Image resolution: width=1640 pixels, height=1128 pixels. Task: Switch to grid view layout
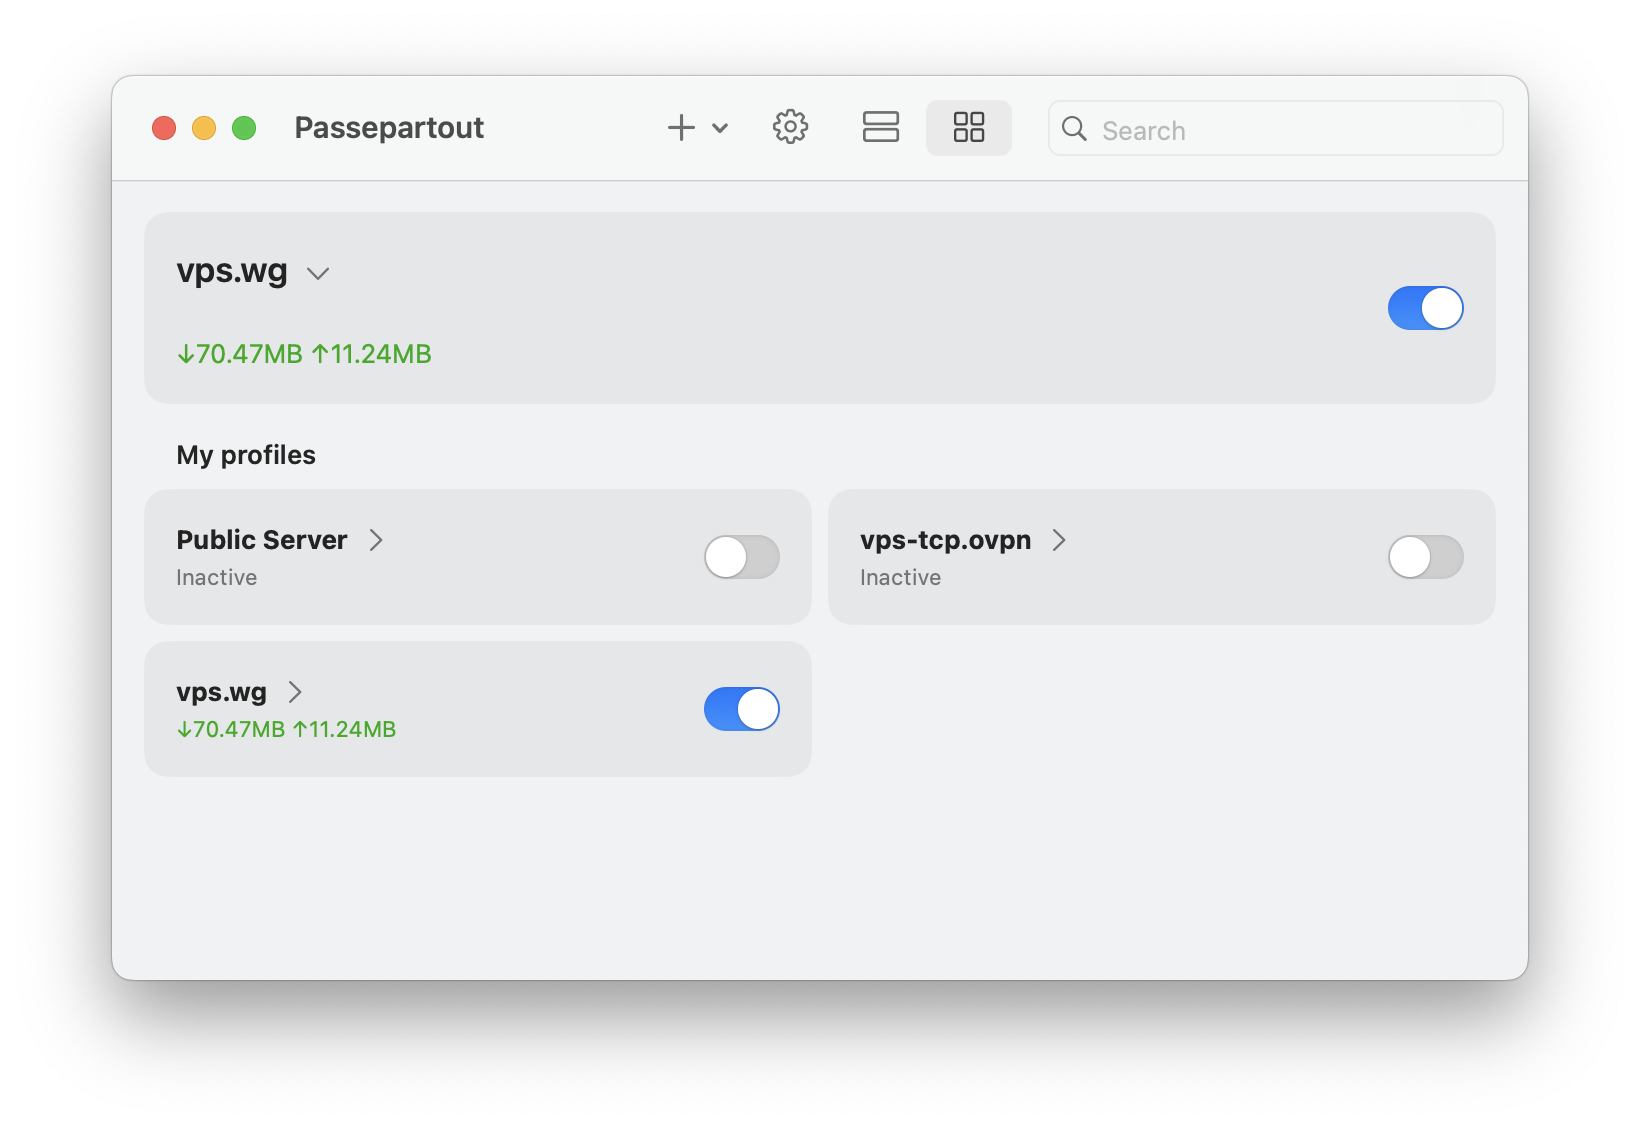point(968,128)
